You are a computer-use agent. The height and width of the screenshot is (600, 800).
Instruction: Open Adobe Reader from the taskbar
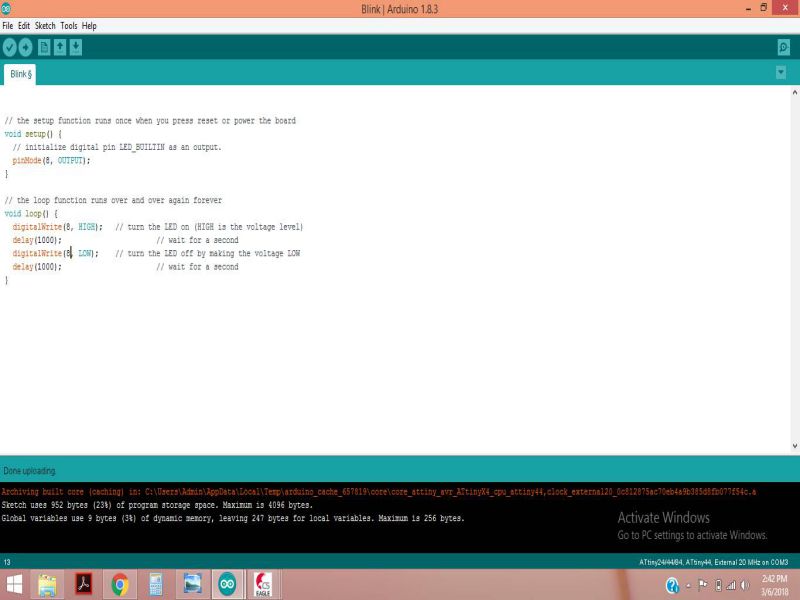84,584
